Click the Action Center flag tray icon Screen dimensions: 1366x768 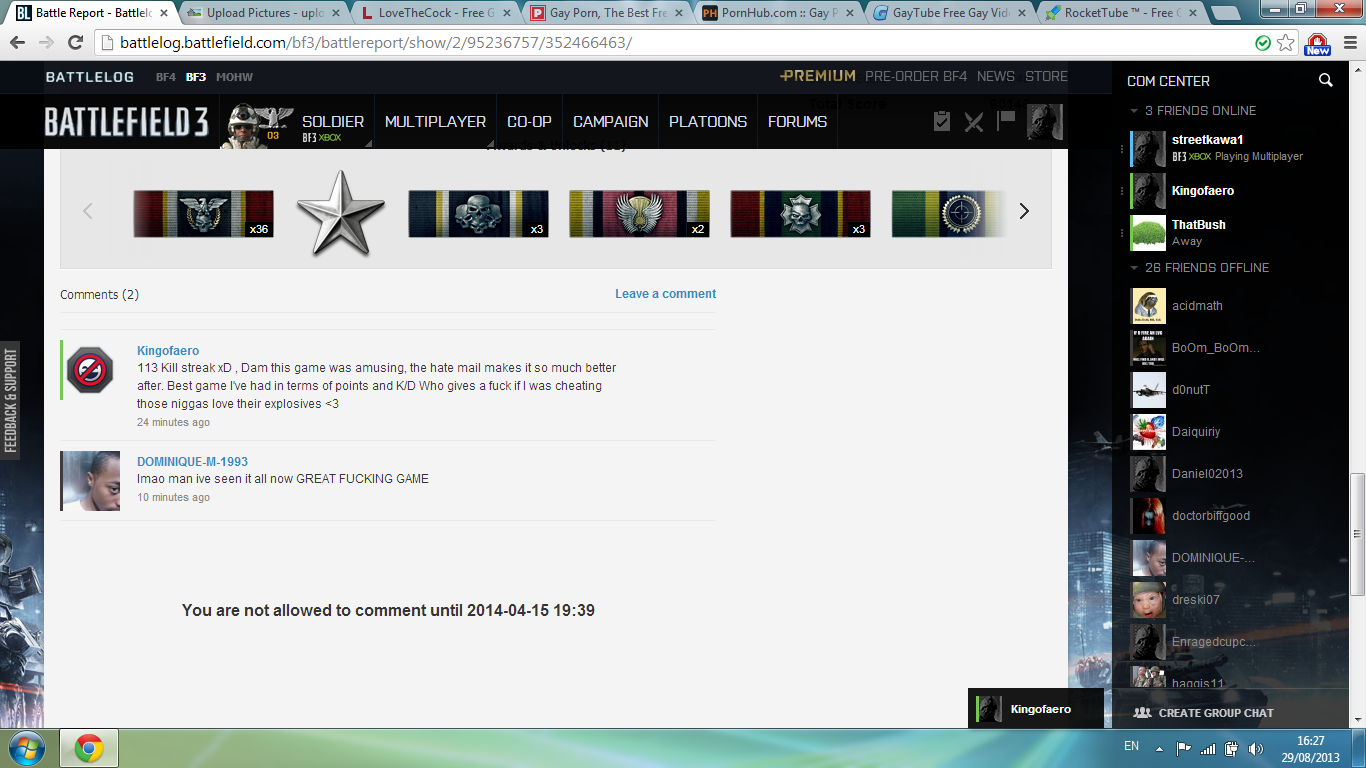[1183, 748]
